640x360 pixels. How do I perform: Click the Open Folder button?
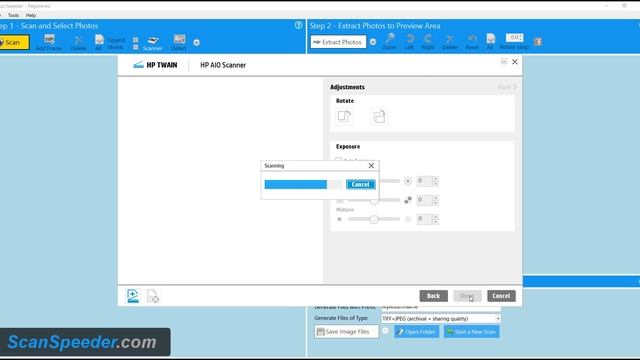(x=416, y=332)
